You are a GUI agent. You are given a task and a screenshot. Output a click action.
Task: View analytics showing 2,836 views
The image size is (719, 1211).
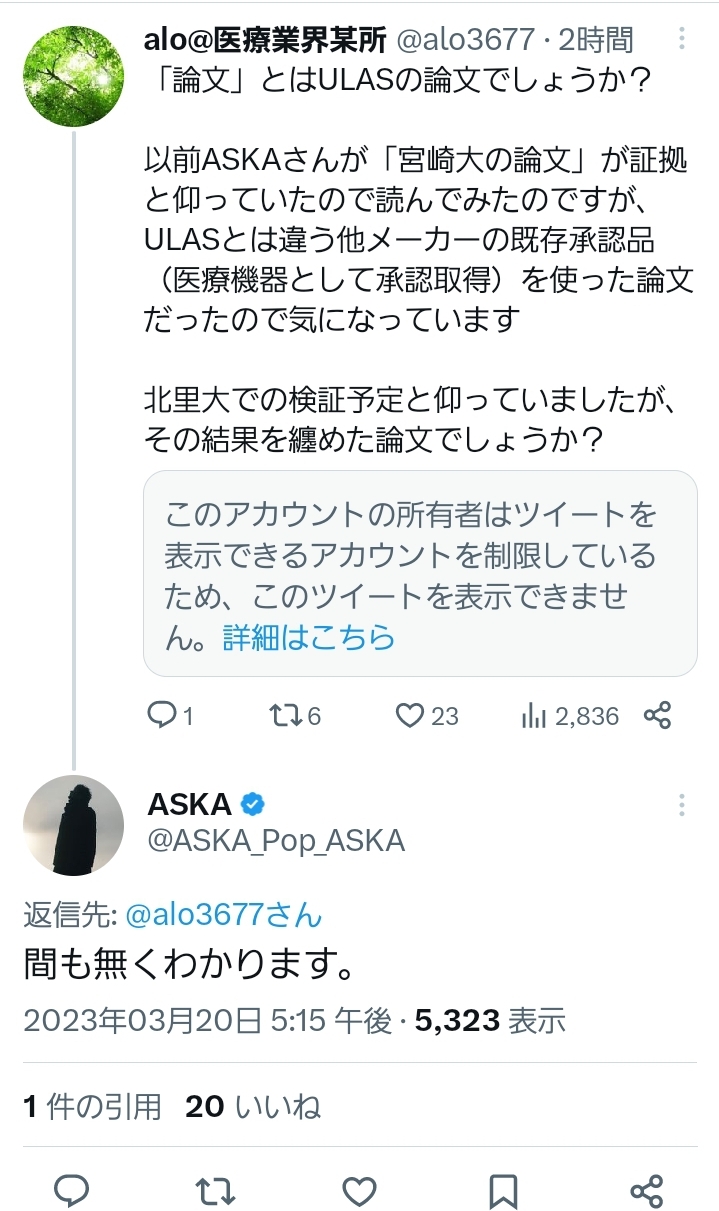tap(571, 715)
